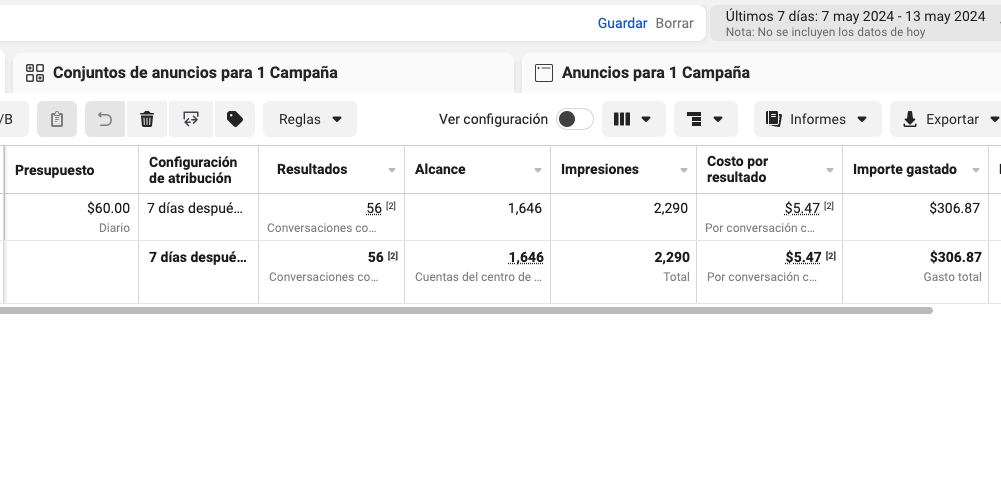Delete selection with the trash icon
This screenshot has width=1001, height=489.
(x=147, y=119)
